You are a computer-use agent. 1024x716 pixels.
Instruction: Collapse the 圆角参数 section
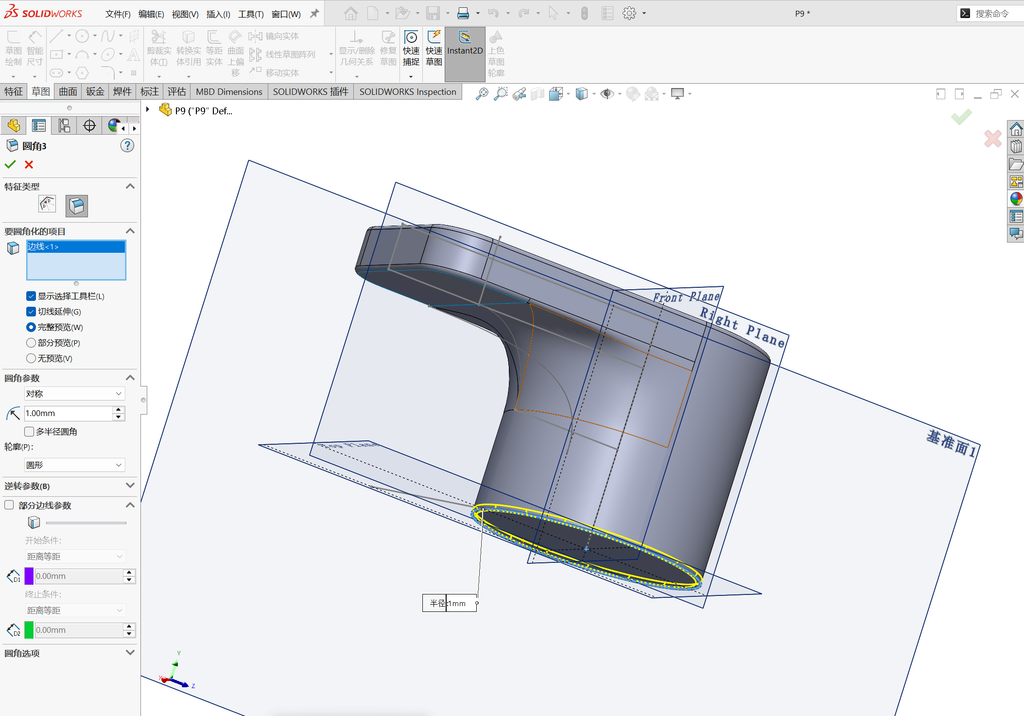(130, 378)
